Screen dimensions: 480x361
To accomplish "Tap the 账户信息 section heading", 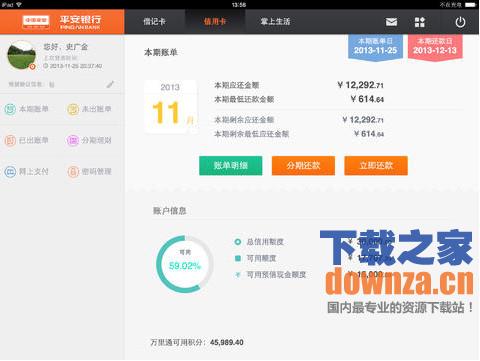I will [x=169, y=211].
